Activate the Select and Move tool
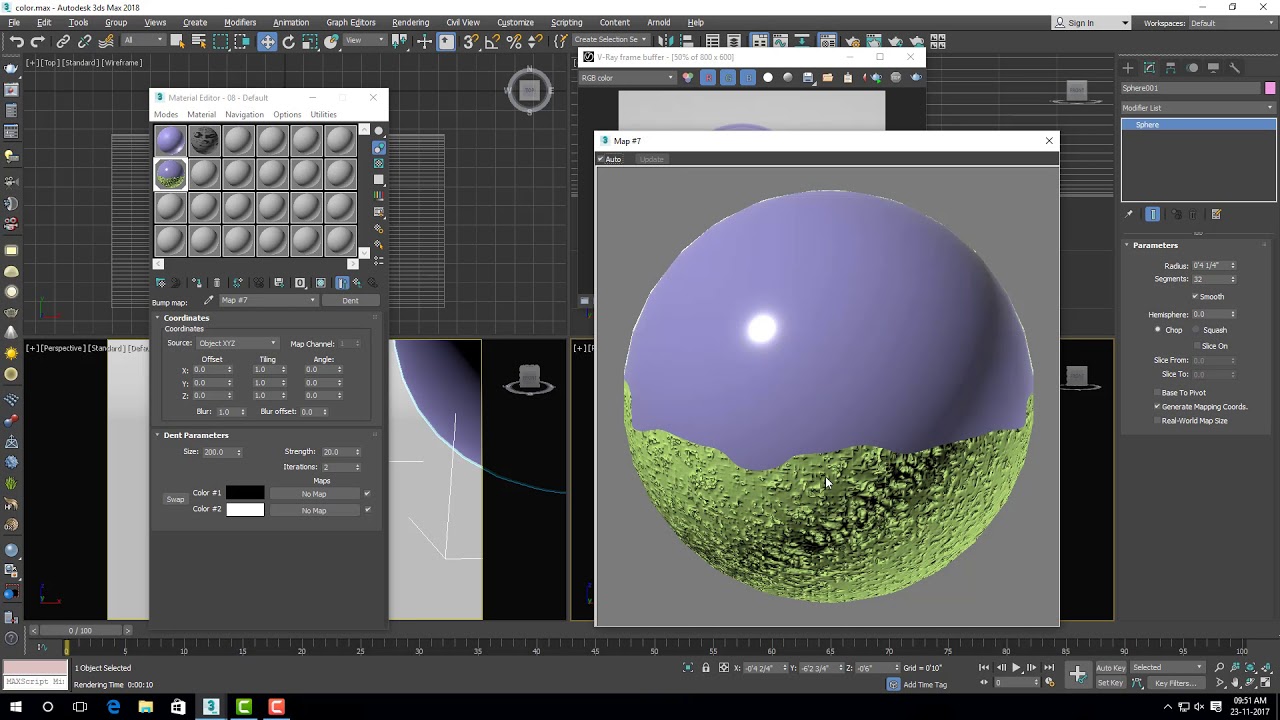Viewport: 1280px width, 720px height. [267, 41]
